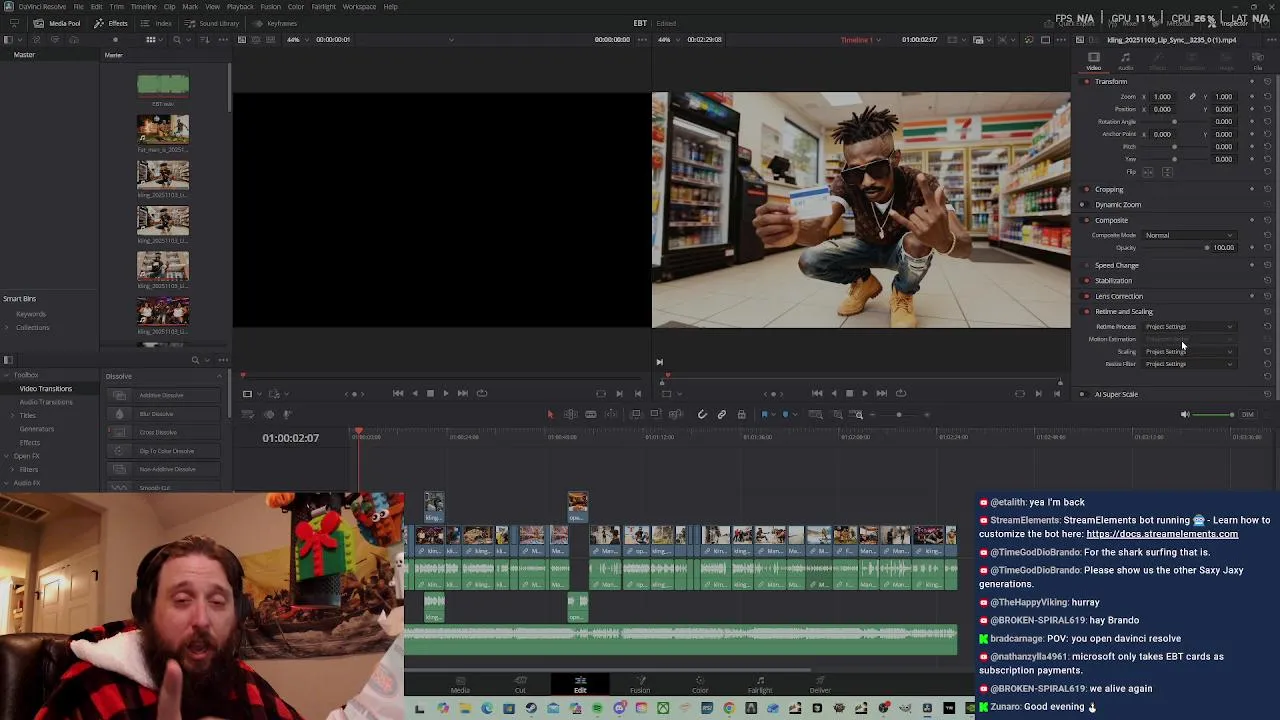The height and width of the screenshot is (720, 1280).
Task: Open the Resize Filter dropdown
Action: point(1189,364)
